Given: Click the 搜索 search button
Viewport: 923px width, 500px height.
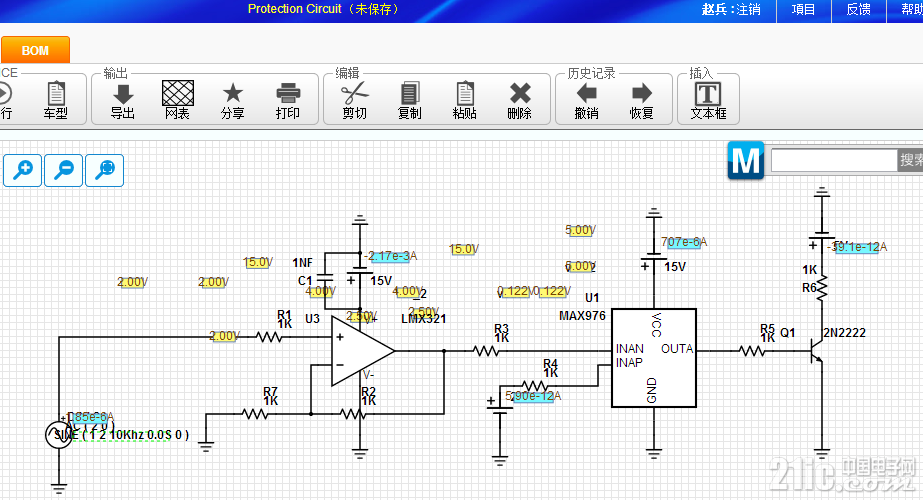Looking at the screenshot, I should point(910,160).
